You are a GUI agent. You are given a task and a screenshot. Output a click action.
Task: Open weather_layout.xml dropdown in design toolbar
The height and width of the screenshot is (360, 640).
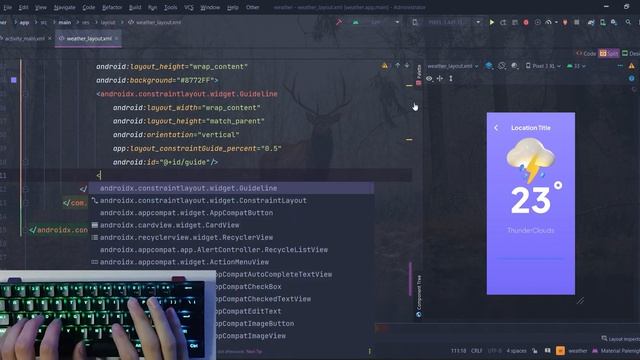pyautogui.click(x=453, y=66)
